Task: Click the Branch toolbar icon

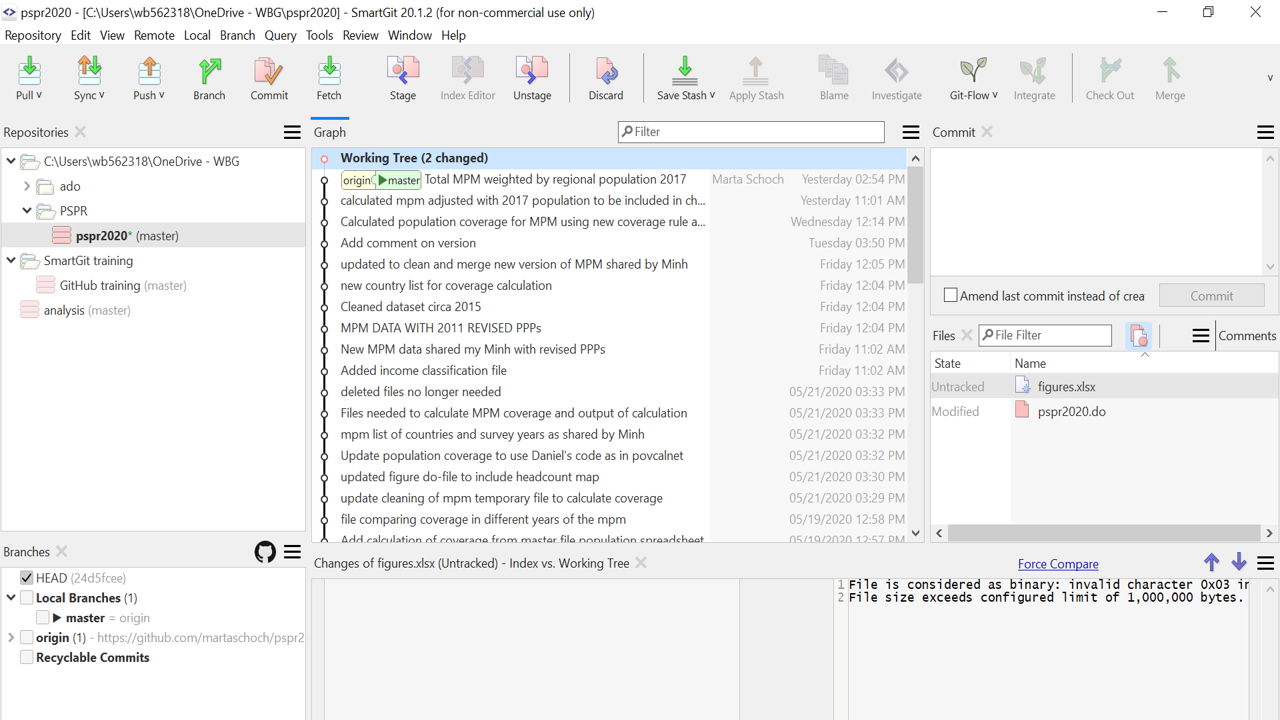Action: 209,71
